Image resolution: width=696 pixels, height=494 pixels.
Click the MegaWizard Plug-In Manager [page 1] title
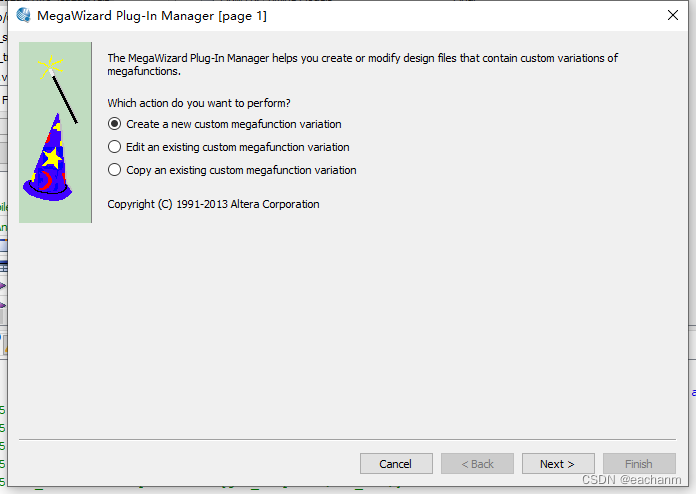coord(152,16)
